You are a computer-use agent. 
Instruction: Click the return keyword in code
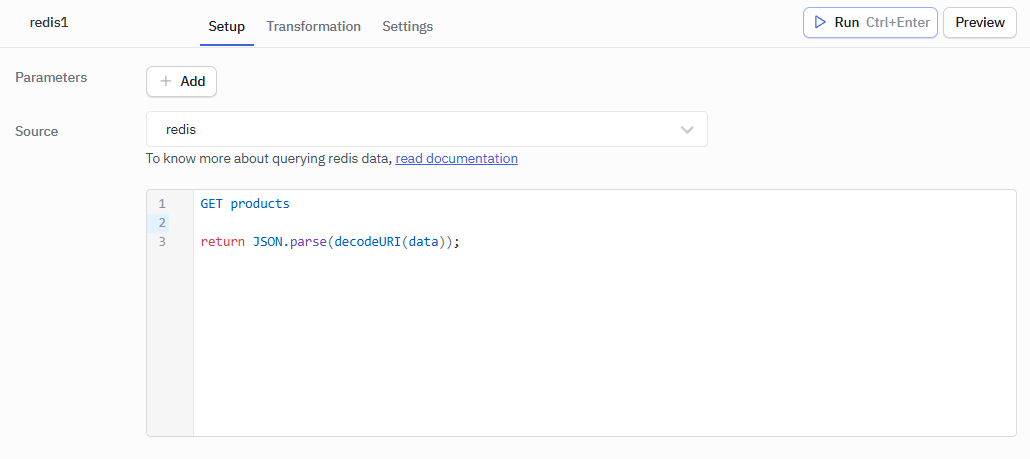point(222,241)
